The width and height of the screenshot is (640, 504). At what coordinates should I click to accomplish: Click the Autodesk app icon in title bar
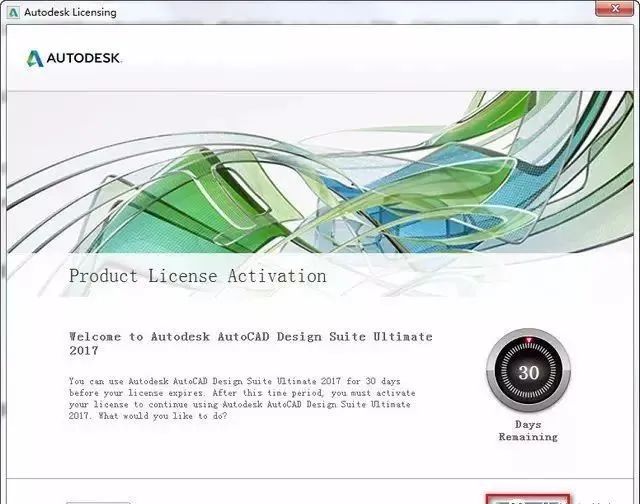click(x=13, y=12)
